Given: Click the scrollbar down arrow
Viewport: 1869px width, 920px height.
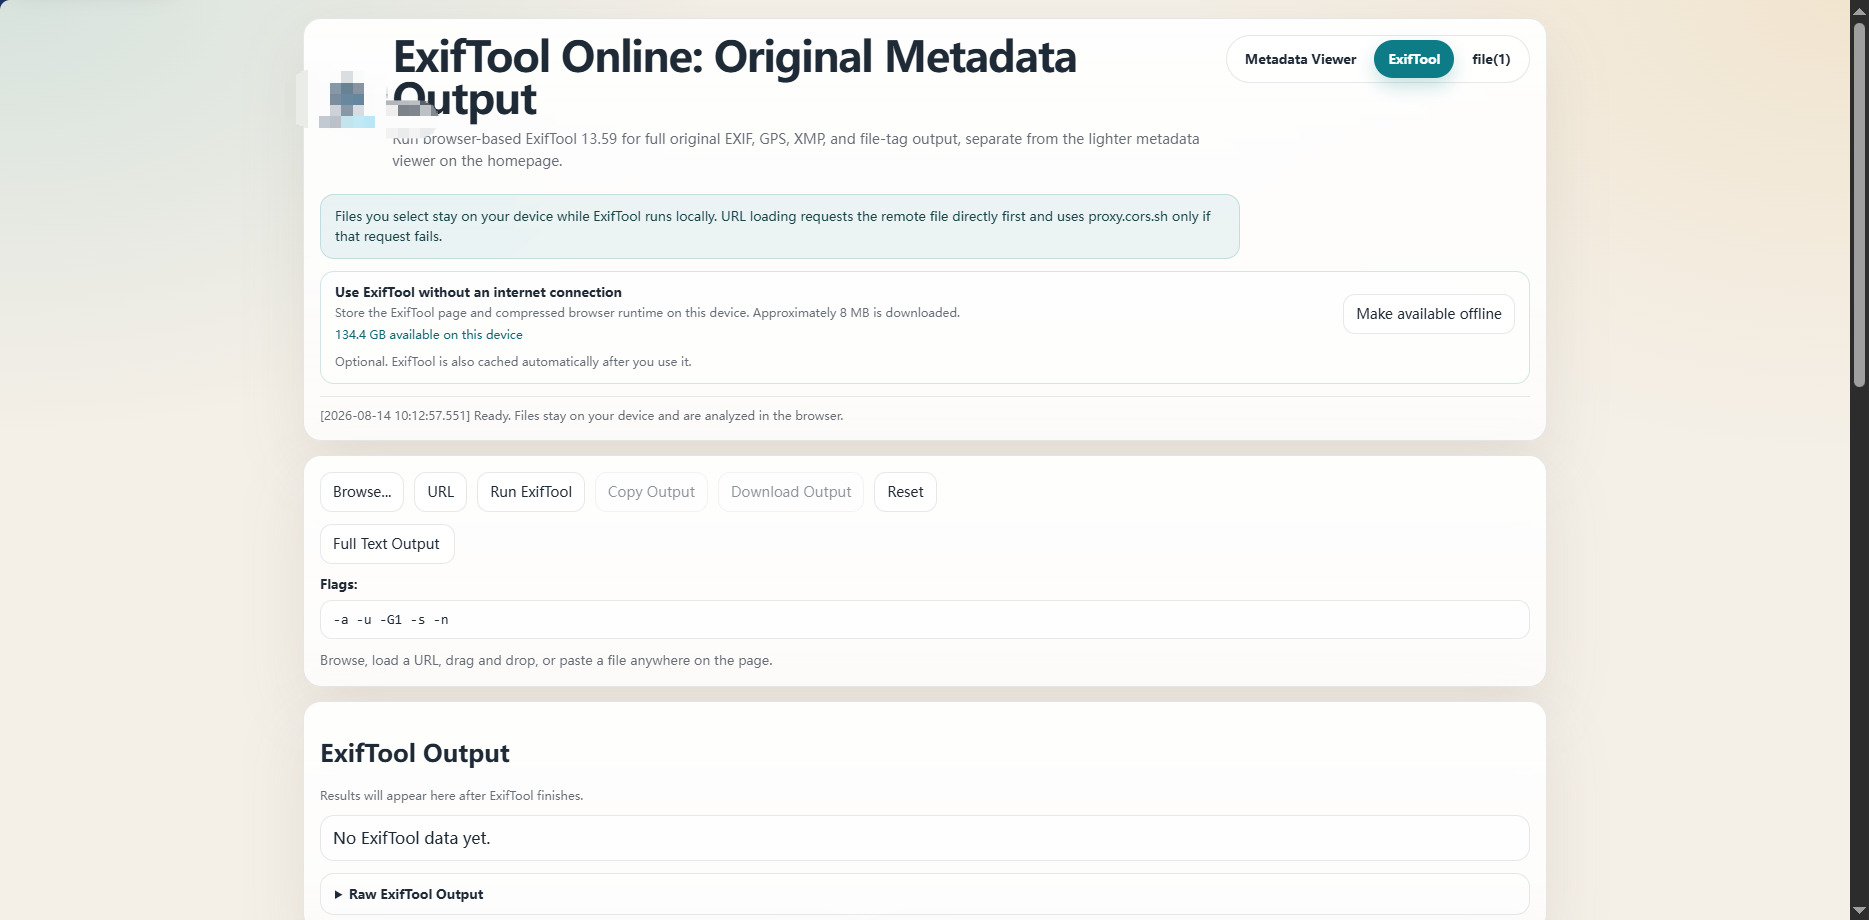Looking at the screenshot, I should coord(1859,911).
